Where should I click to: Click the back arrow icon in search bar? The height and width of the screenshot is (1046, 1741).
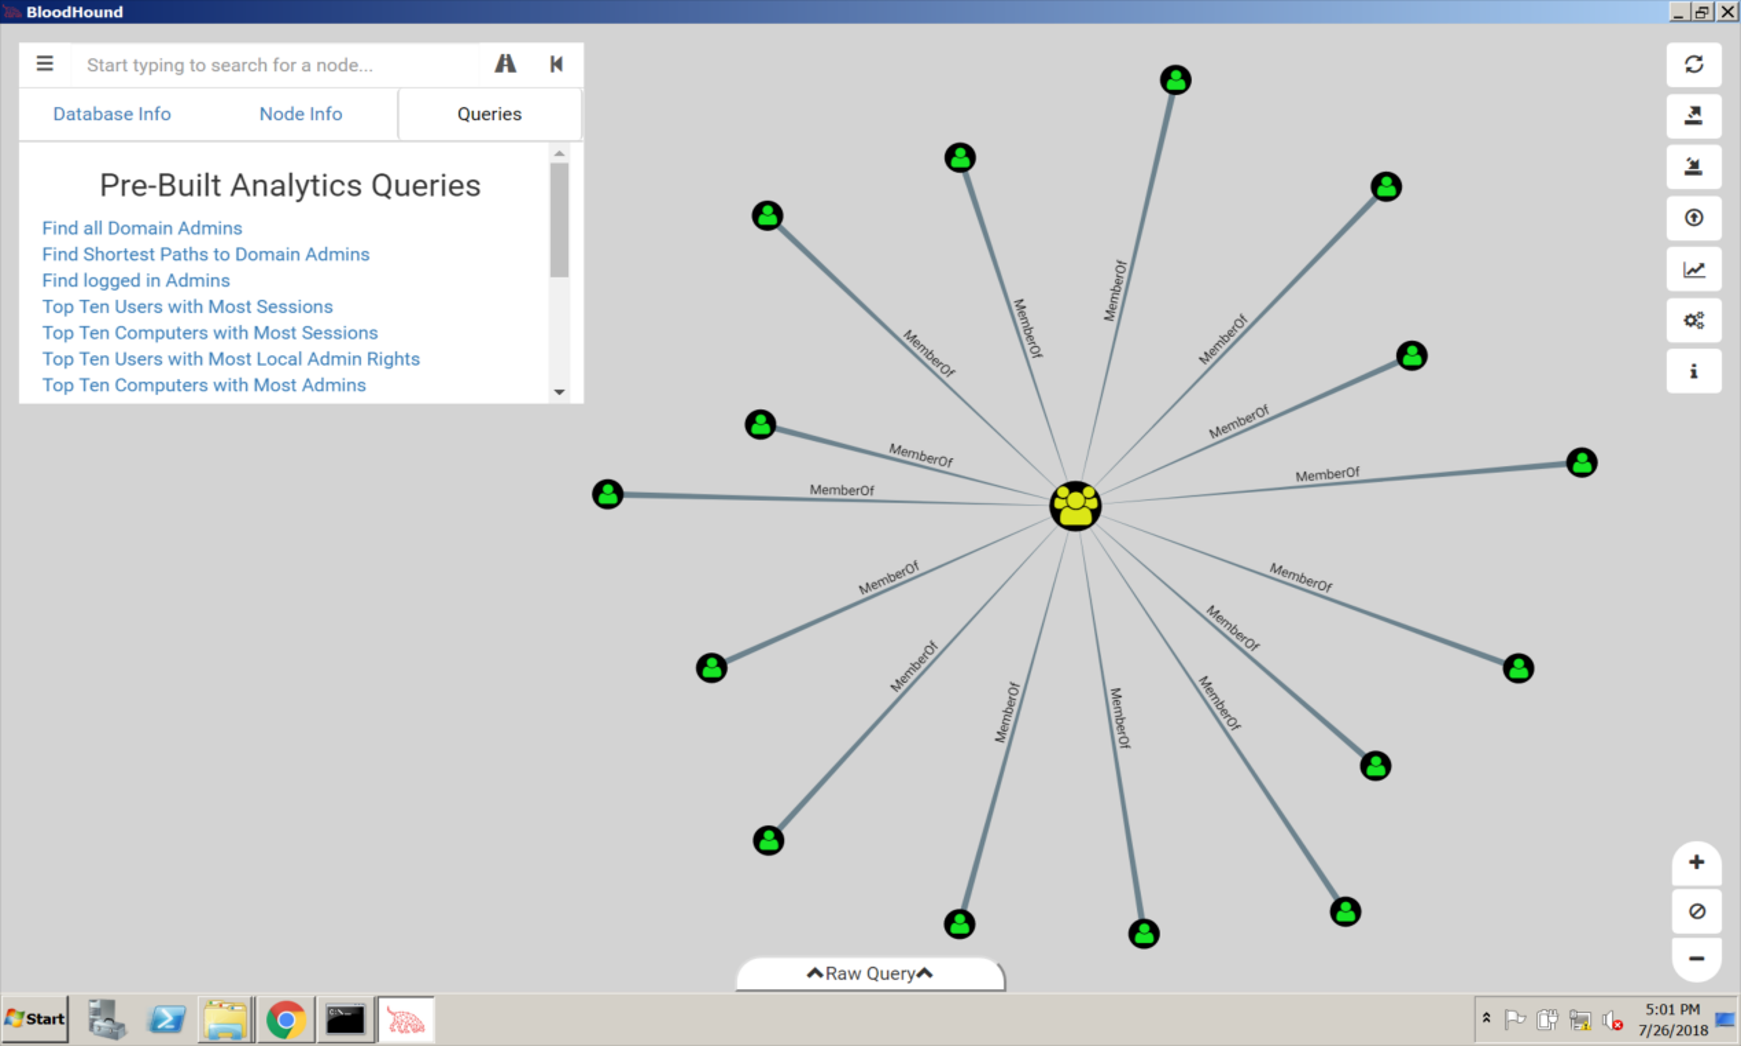557,65
